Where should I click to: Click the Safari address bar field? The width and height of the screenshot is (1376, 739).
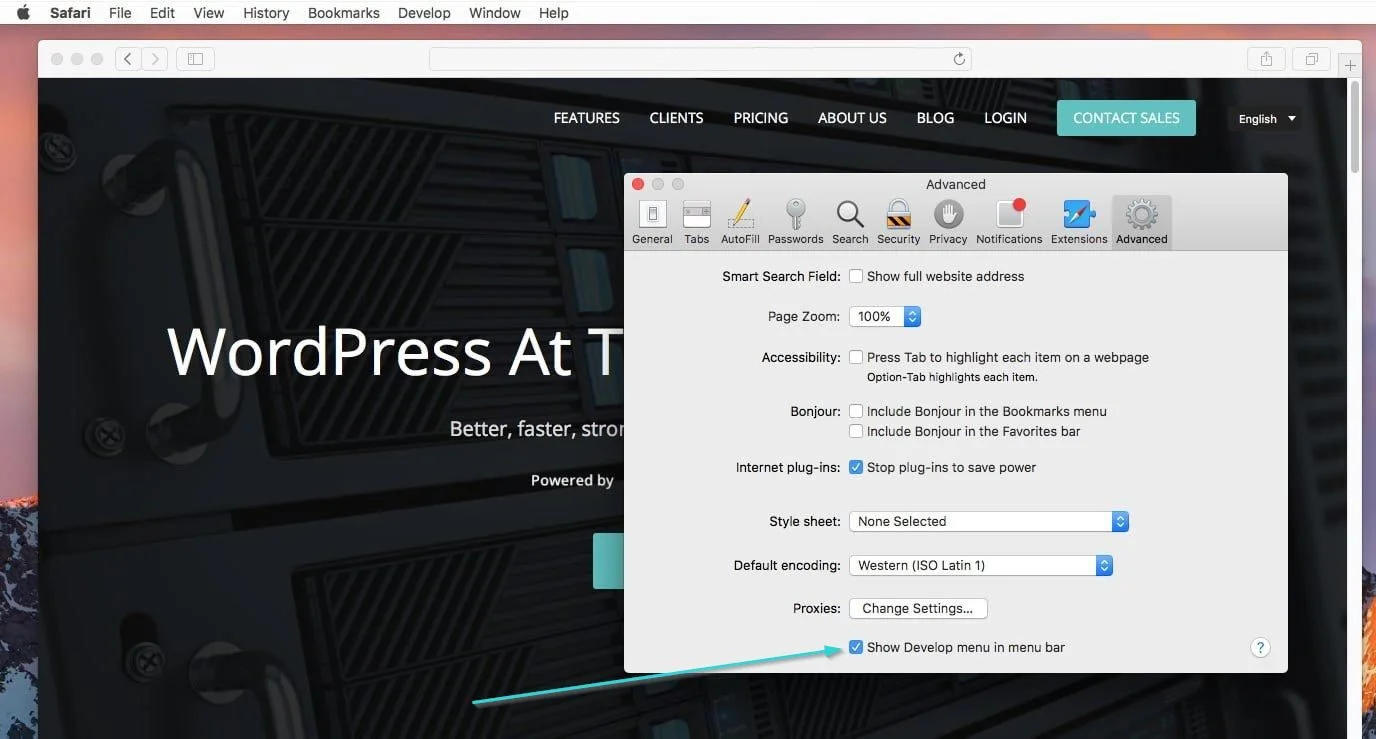point(700,59)
